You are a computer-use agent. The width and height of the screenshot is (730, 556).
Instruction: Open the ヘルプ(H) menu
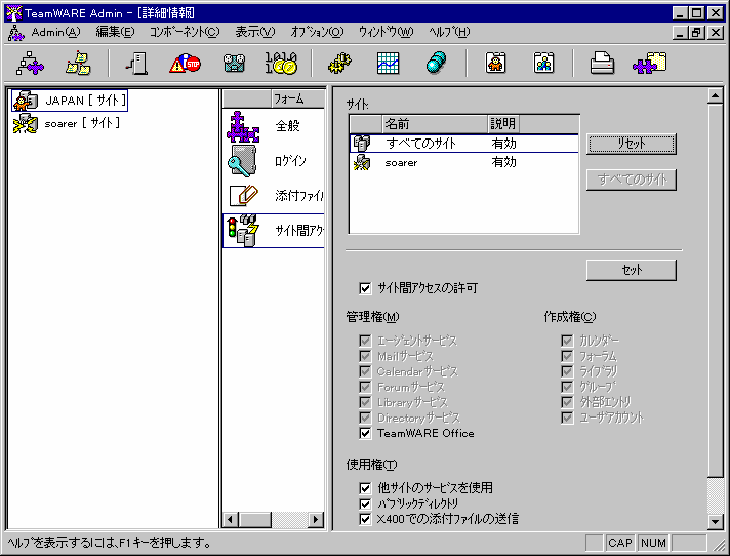click(450, 32)
